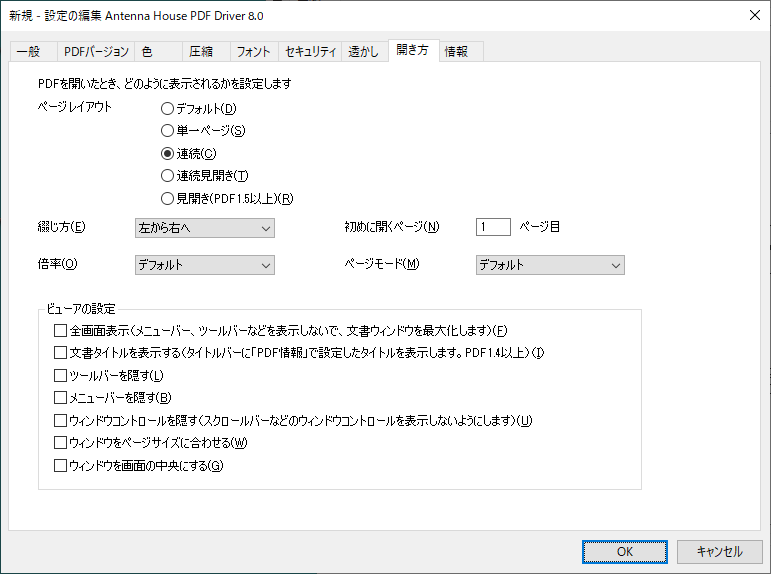Open the フォント tab
Viewport: 771px width, 574px height.
(x=254, y=52)
